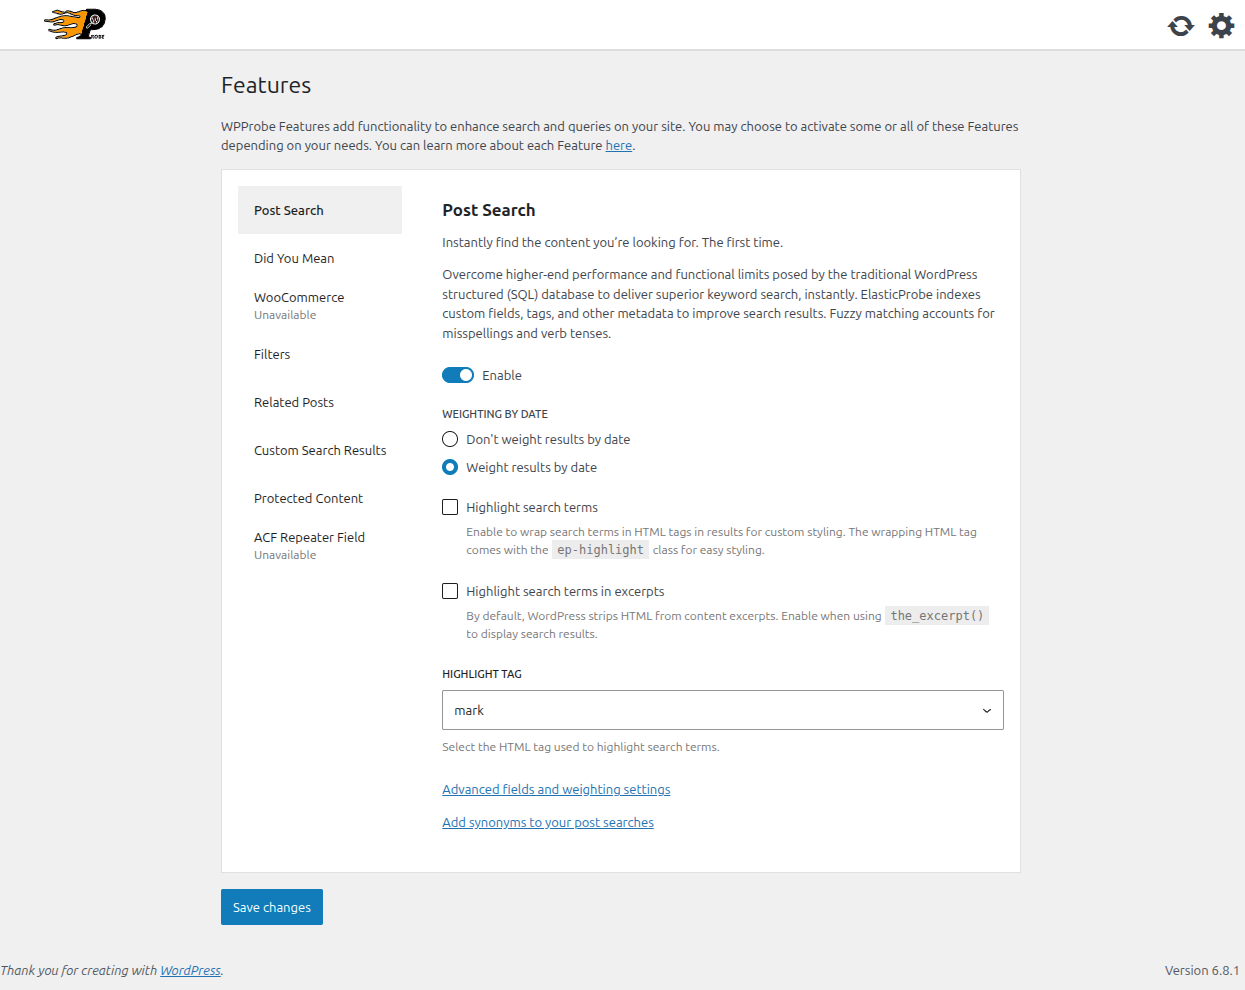Enable Highlight search terms in excerpts
Screen dimensions: 1245x990
tap(450, 591)
